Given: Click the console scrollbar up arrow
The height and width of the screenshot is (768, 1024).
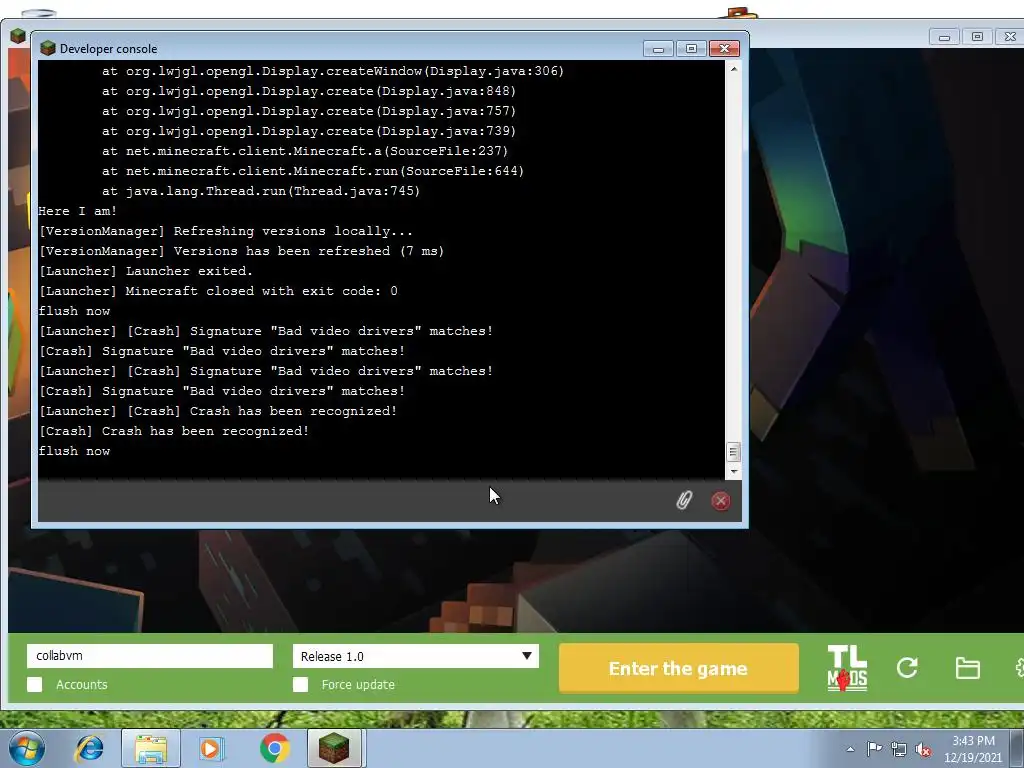Looking at the screenshot, I should coord(733,69).
